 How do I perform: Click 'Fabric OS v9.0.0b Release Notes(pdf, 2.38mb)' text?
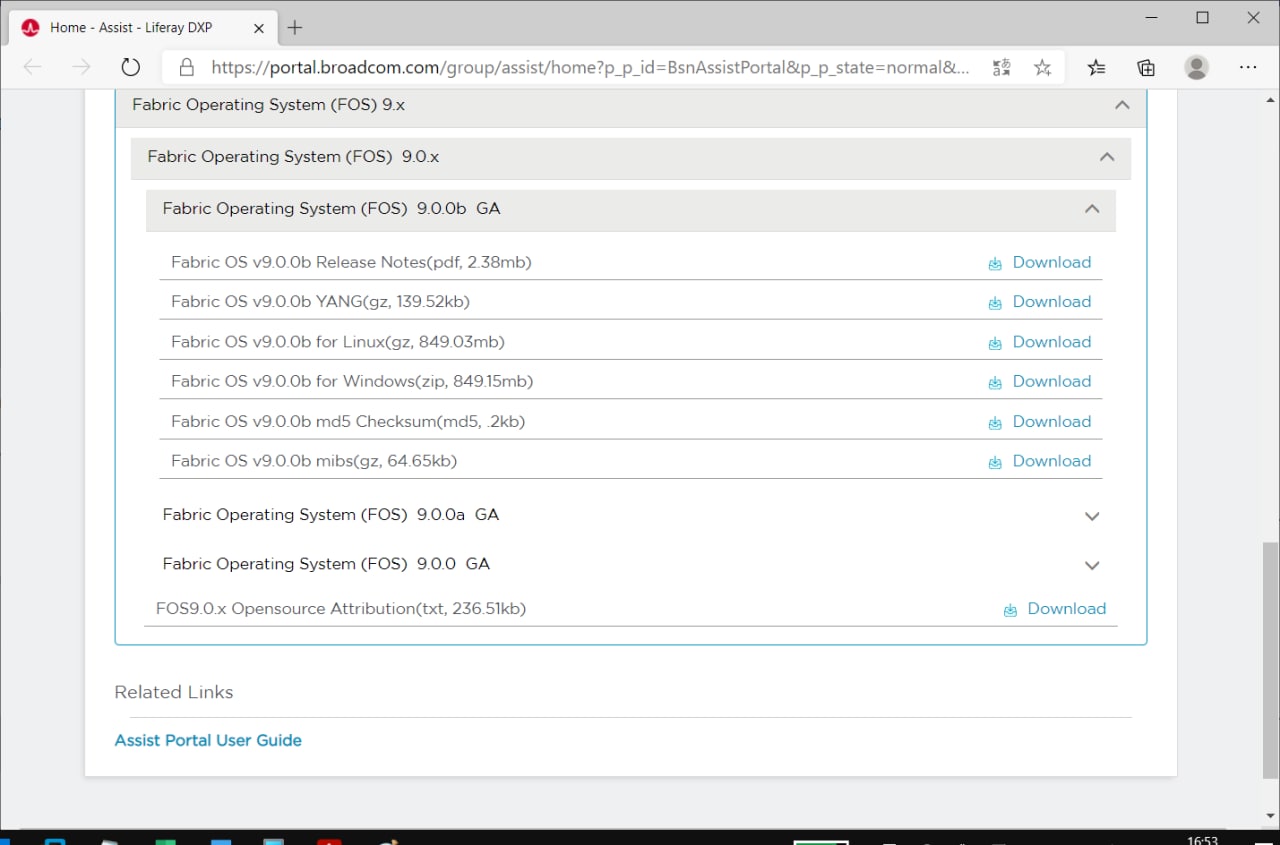351,262
